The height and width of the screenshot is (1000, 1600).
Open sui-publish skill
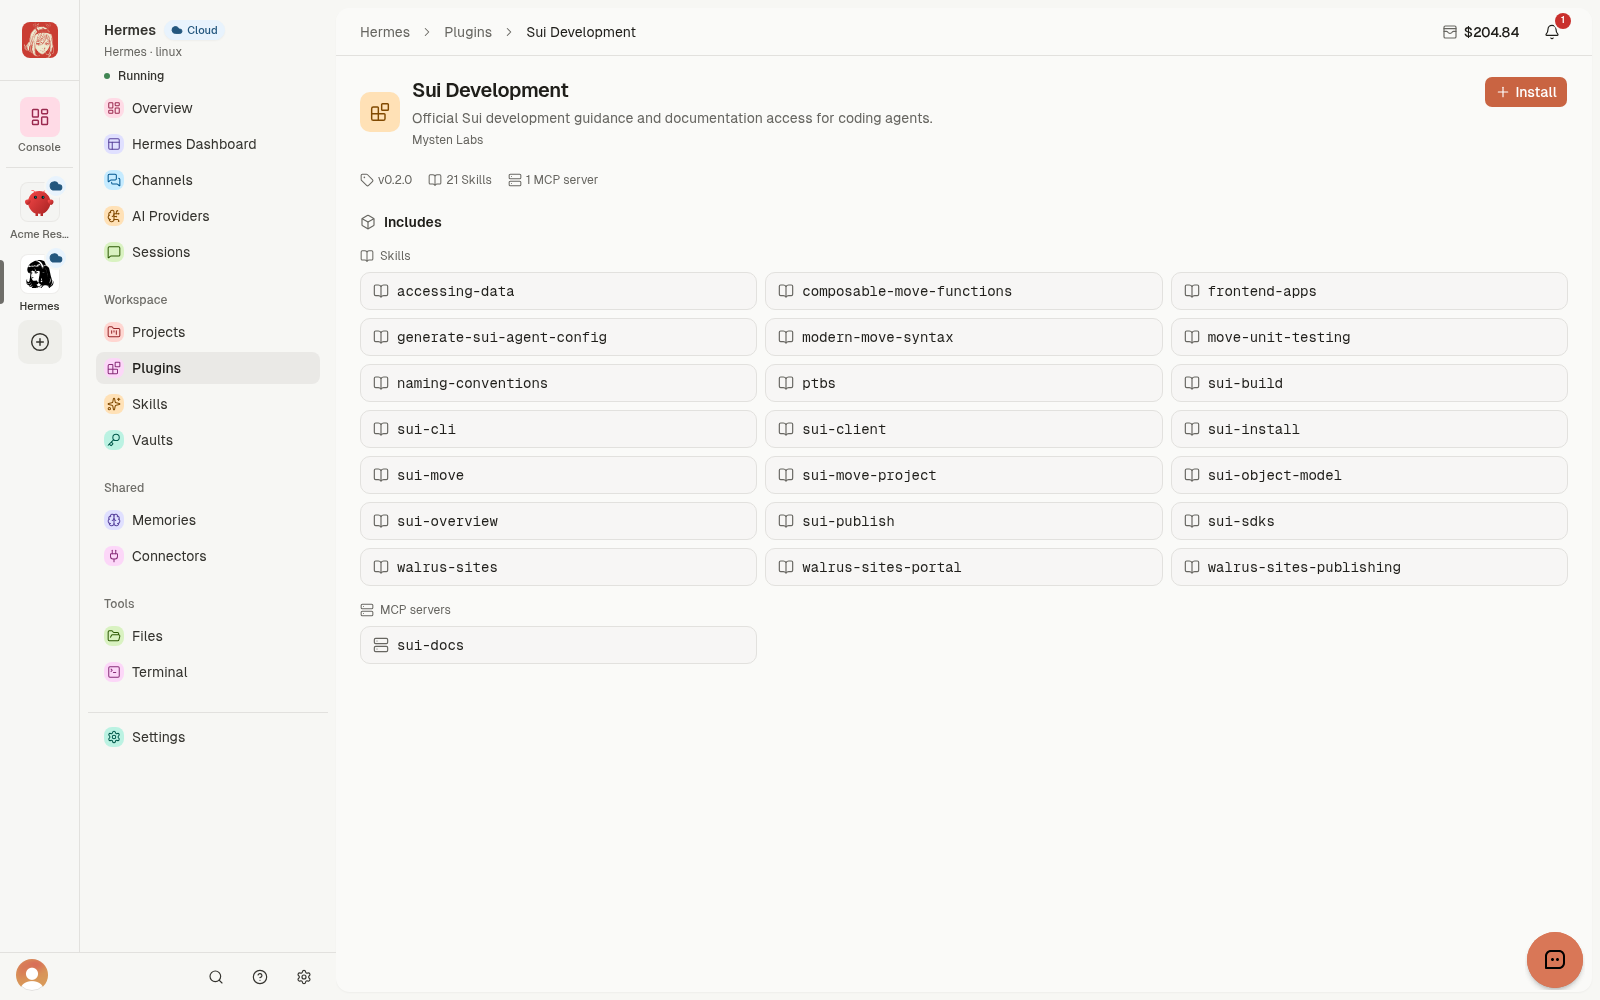coord(963,521)
